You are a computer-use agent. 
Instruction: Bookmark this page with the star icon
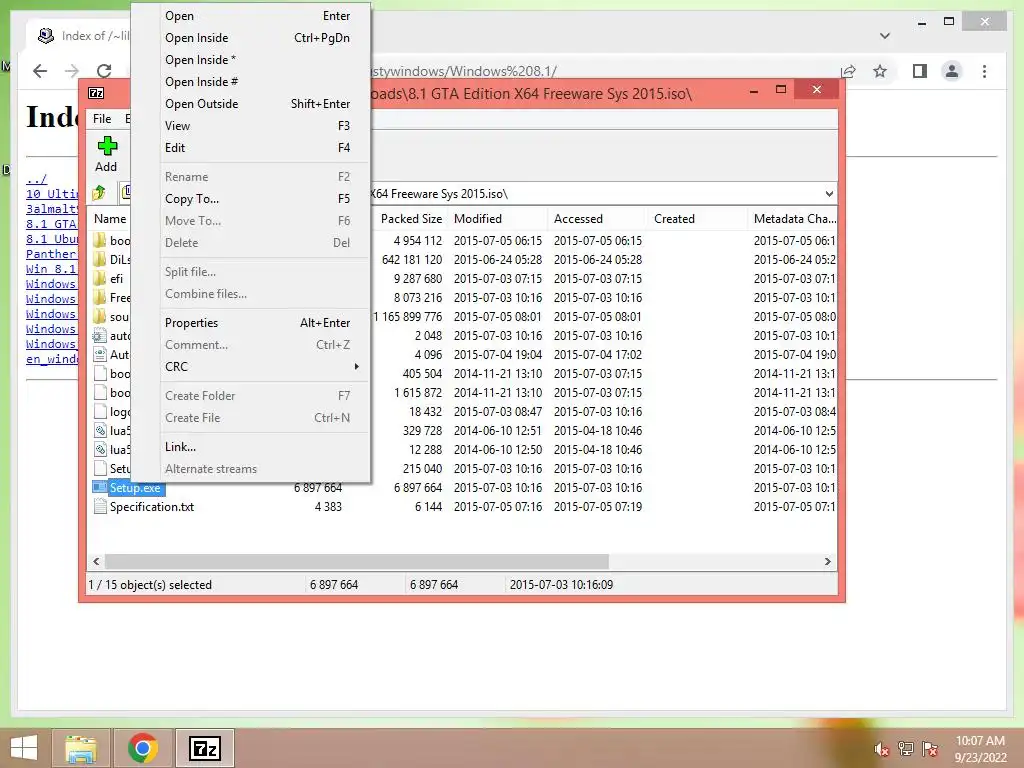click(x=880, y=71)
